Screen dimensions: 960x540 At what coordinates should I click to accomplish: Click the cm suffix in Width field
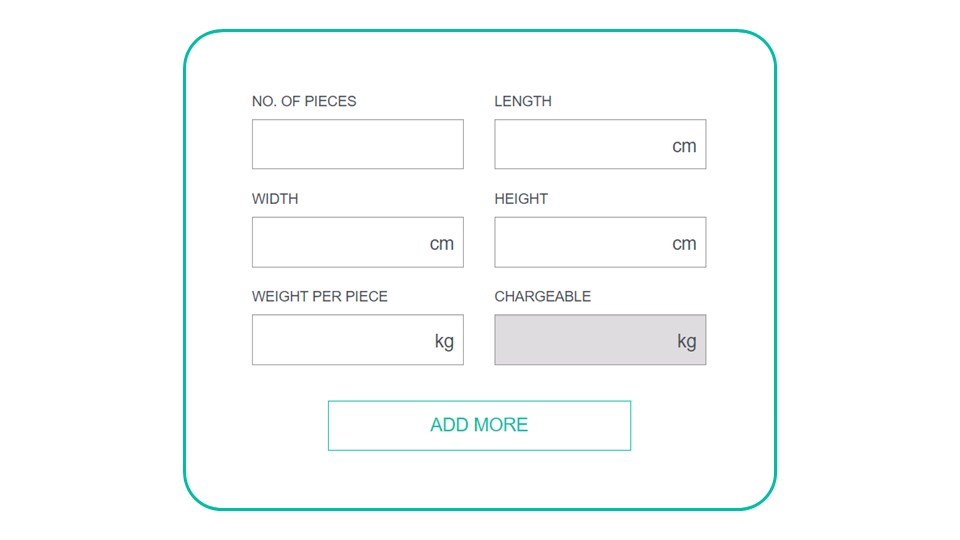tap(441, 244)
